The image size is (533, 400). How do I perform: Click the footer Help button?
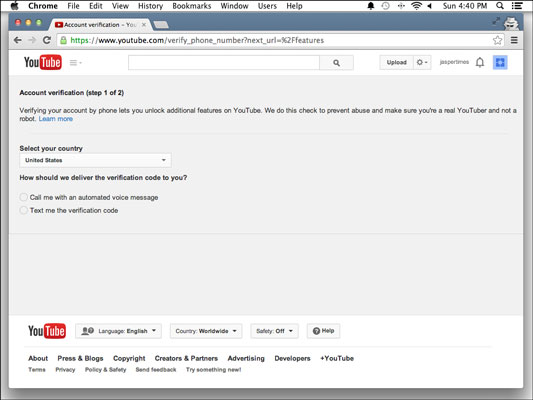(x=323, y=331)
